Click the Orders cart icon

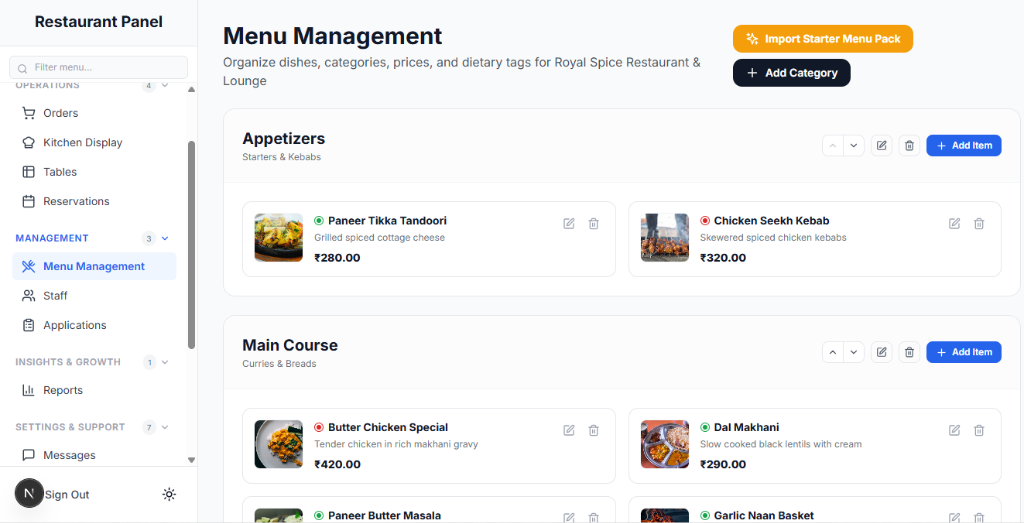coord(28,113)
